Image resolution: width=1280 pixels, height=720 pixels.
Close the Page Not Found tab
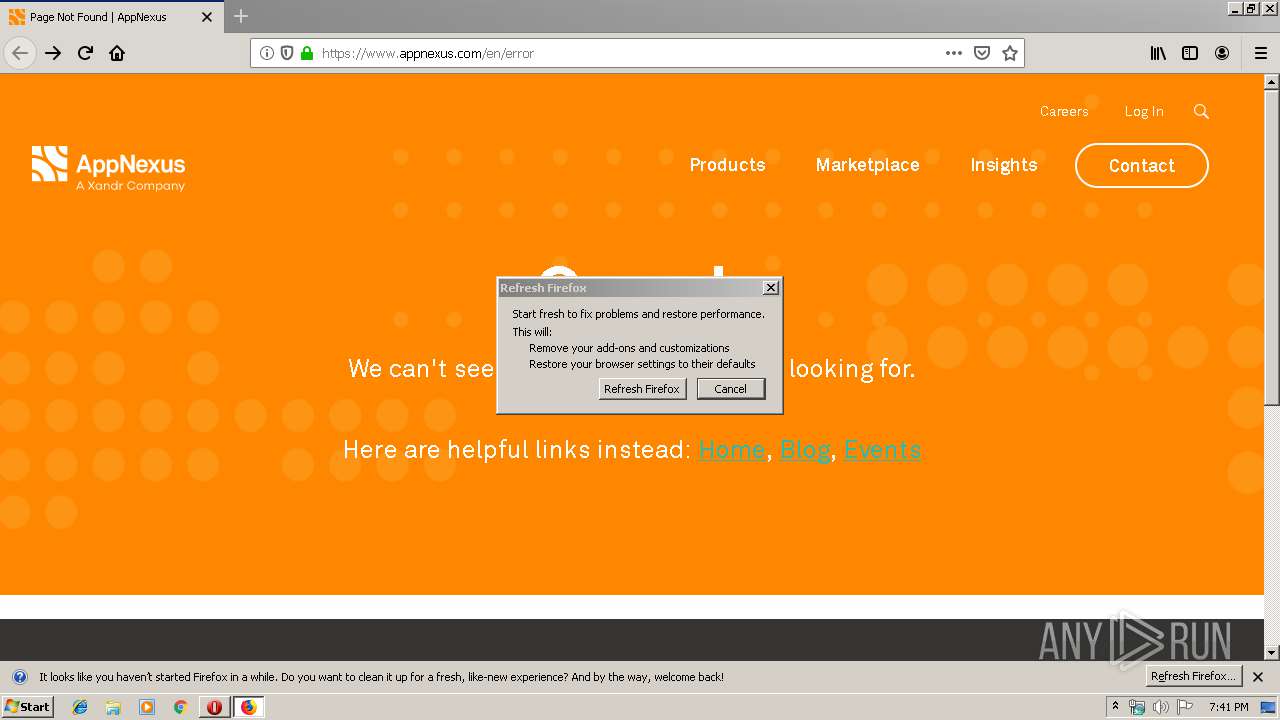pyautogui.click(x=207, y=17)
